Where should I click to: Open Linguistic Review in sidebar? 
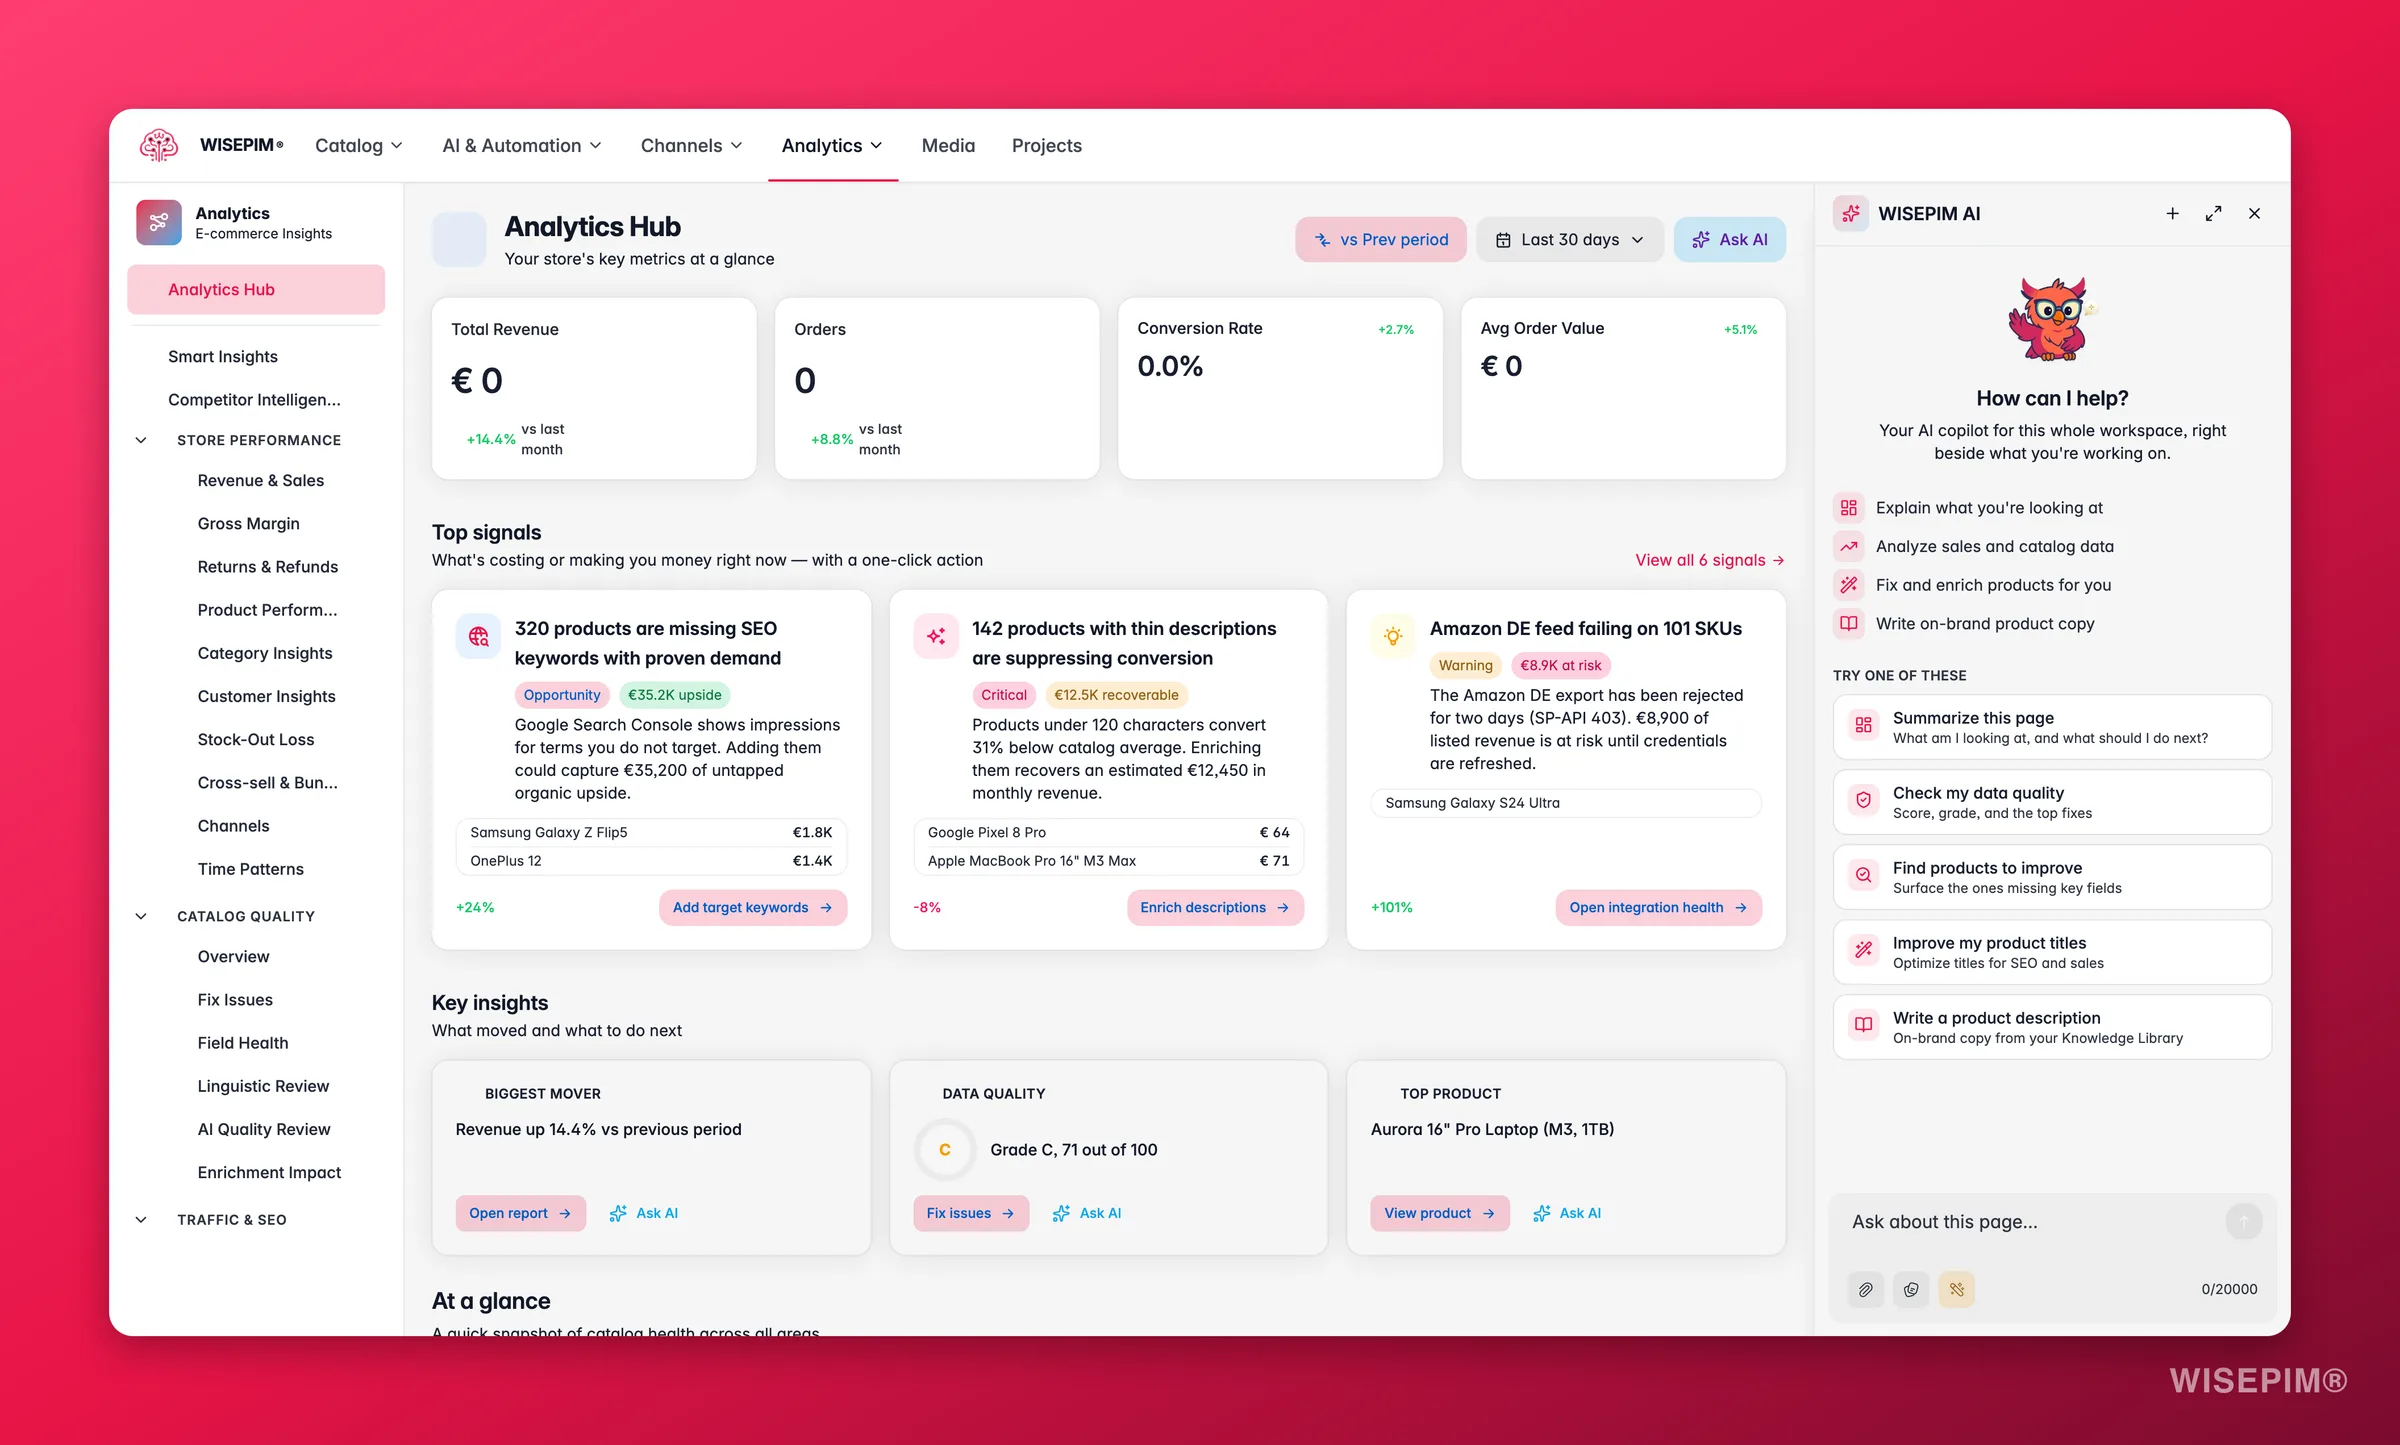[263, 1086]
